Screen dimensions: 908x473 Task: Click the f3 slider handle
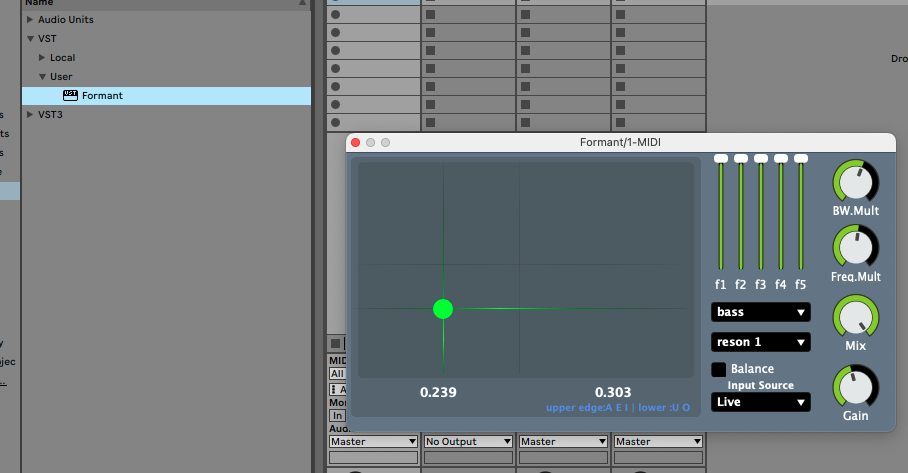760,159
